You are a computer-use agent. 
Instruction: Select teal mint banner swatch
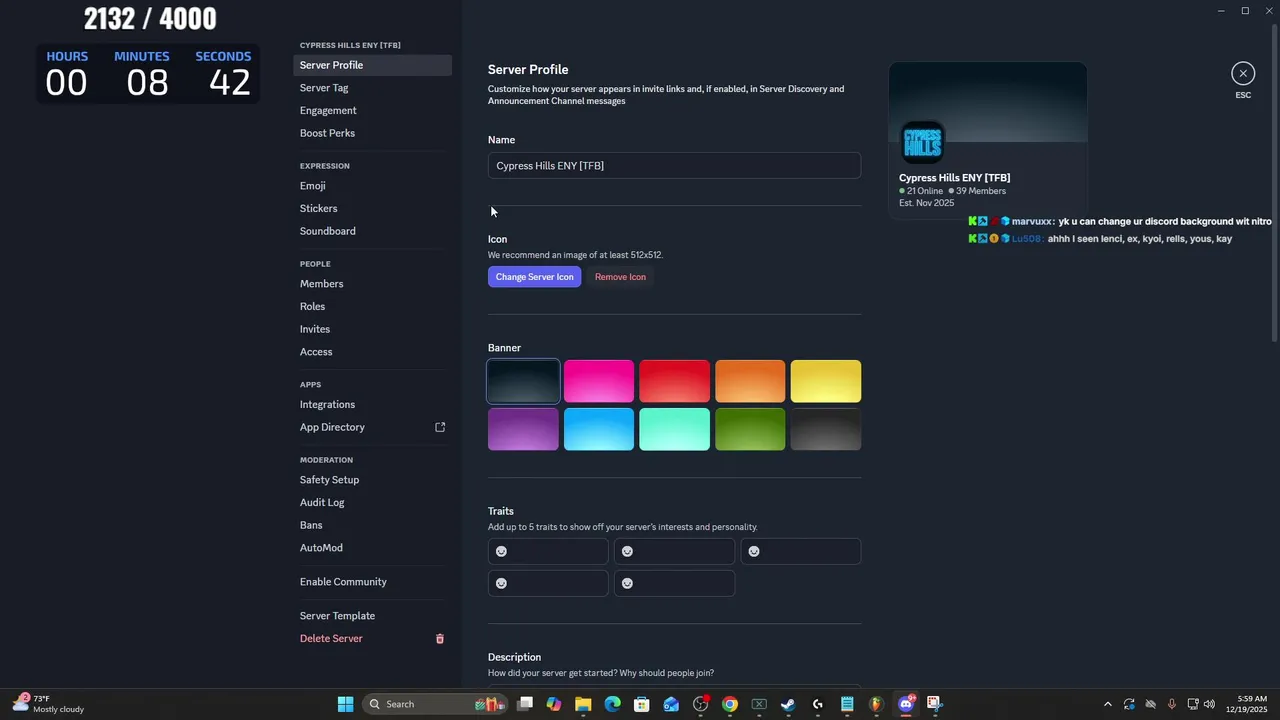coord(674,429)
